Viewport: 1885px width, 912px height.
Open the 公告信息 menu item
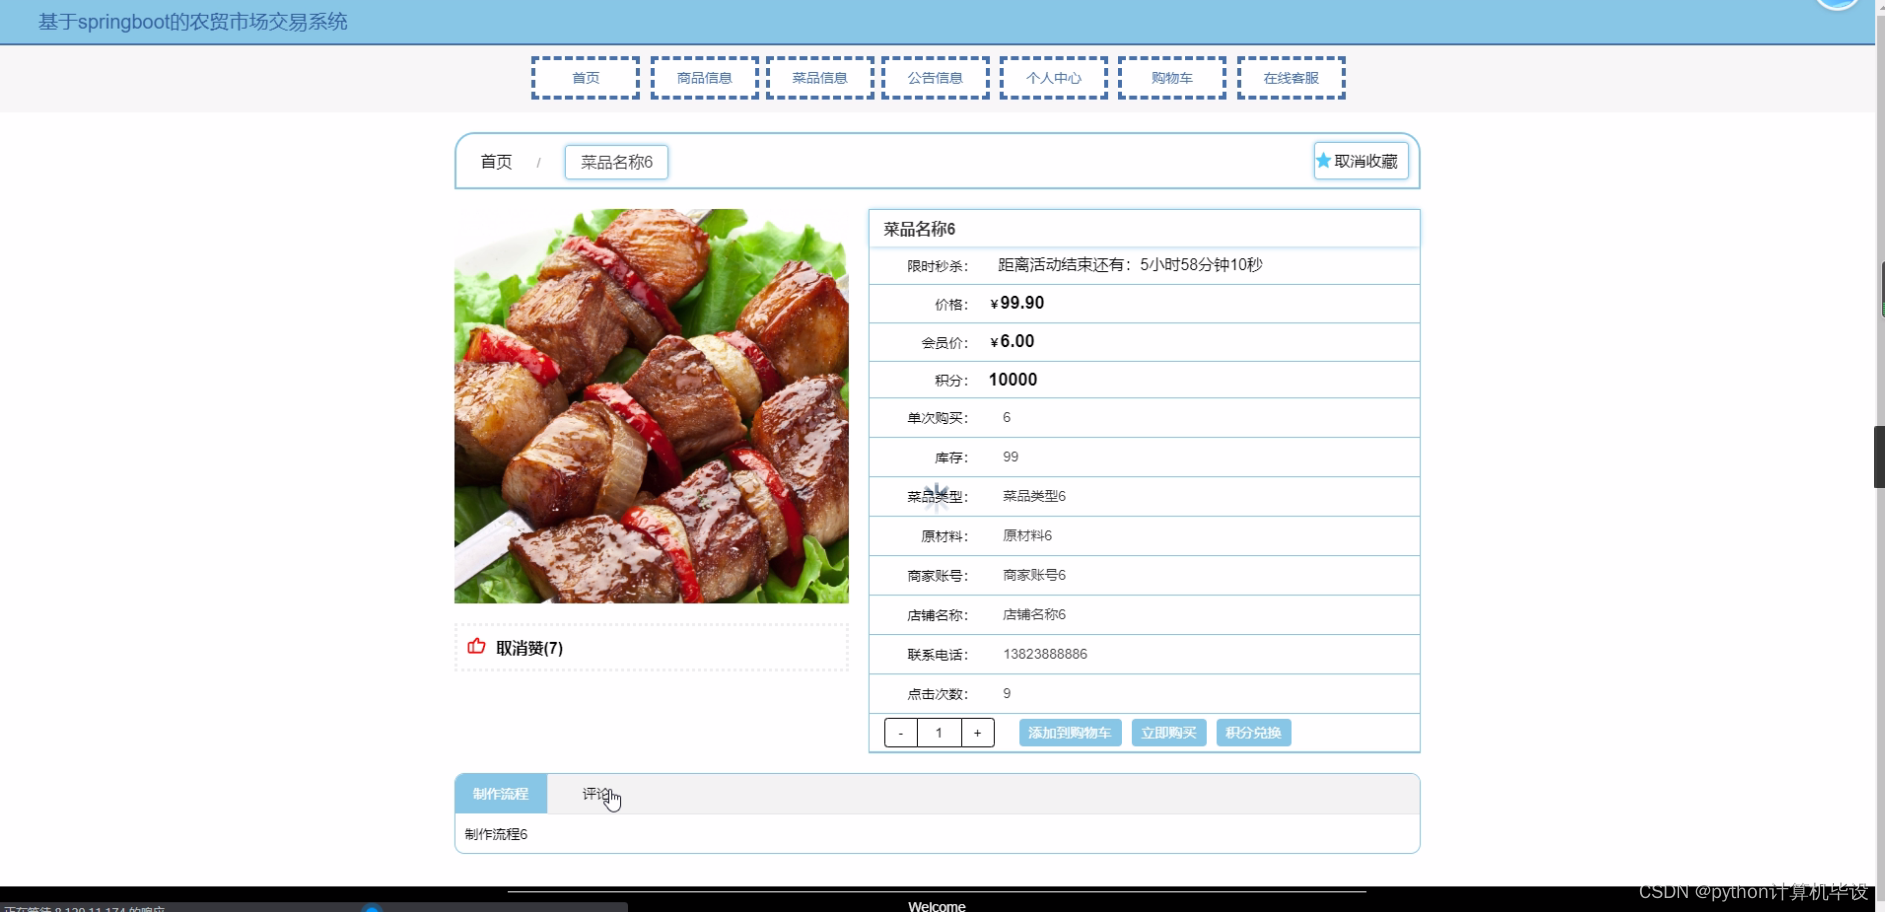(935, 77)
